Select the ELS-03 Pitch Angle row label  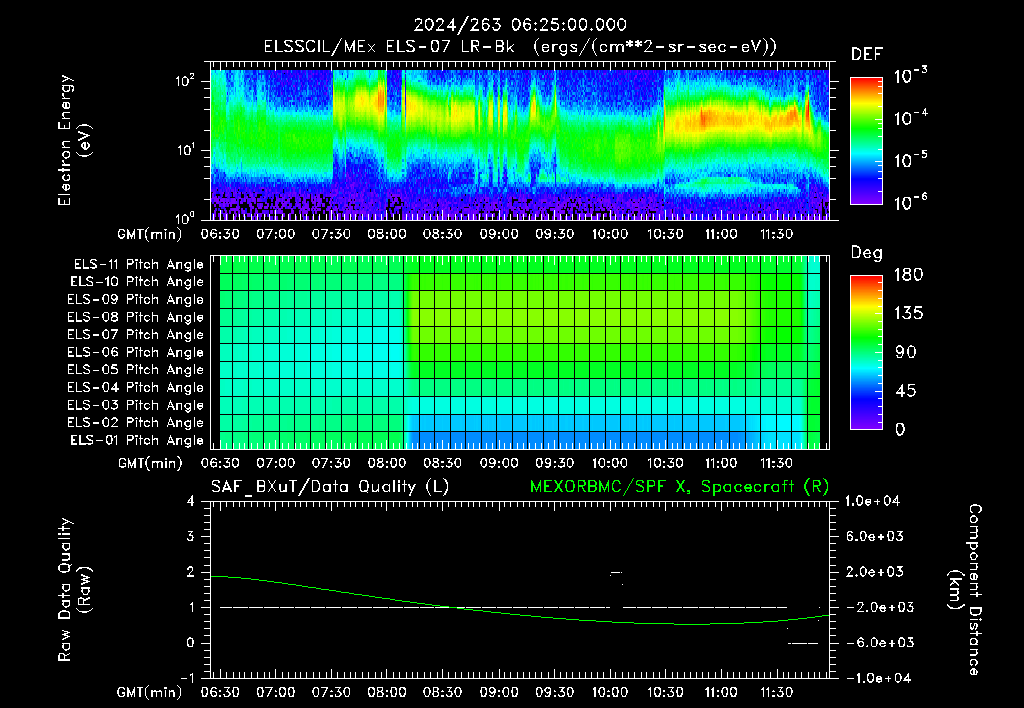(136, 405)
